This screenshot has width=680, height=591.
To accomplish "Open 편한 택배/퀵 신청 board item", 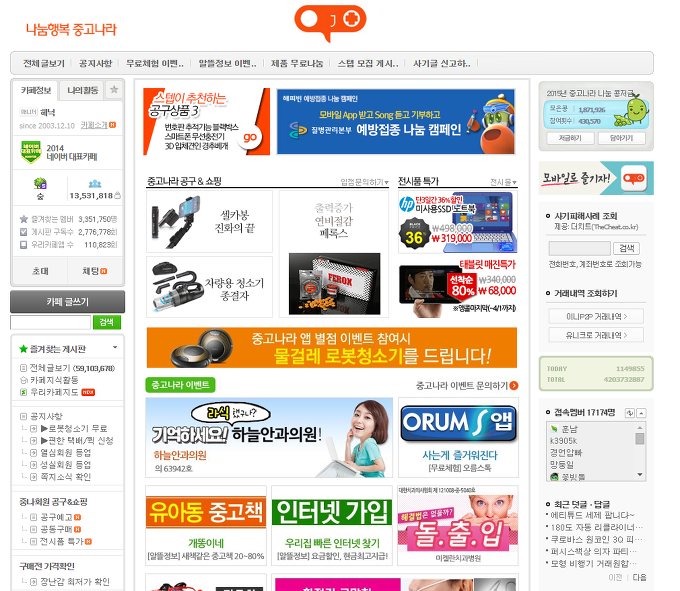I will (x=77, y=441).
